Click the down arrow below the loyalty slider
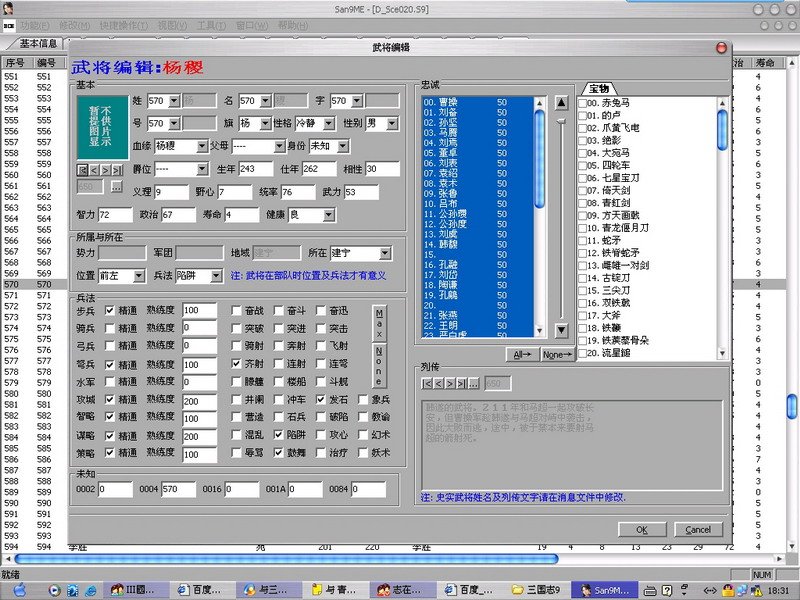 coord(561,330)
